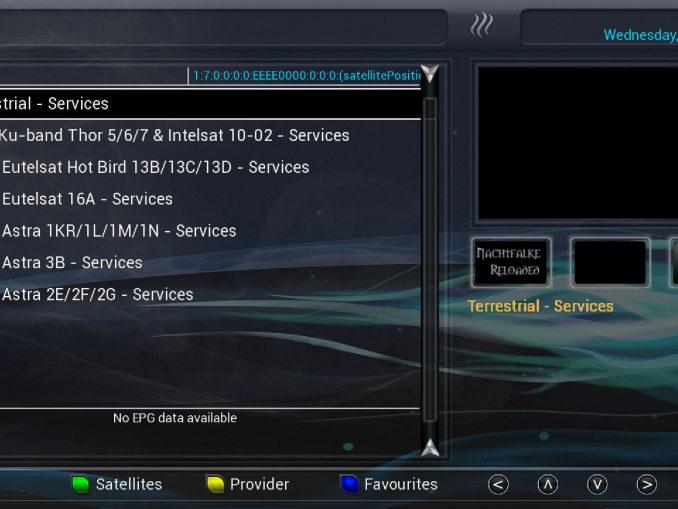Click the empty black thumbnail beside Nachtfalke
The image size is (678, 509).
click(610, 262)
